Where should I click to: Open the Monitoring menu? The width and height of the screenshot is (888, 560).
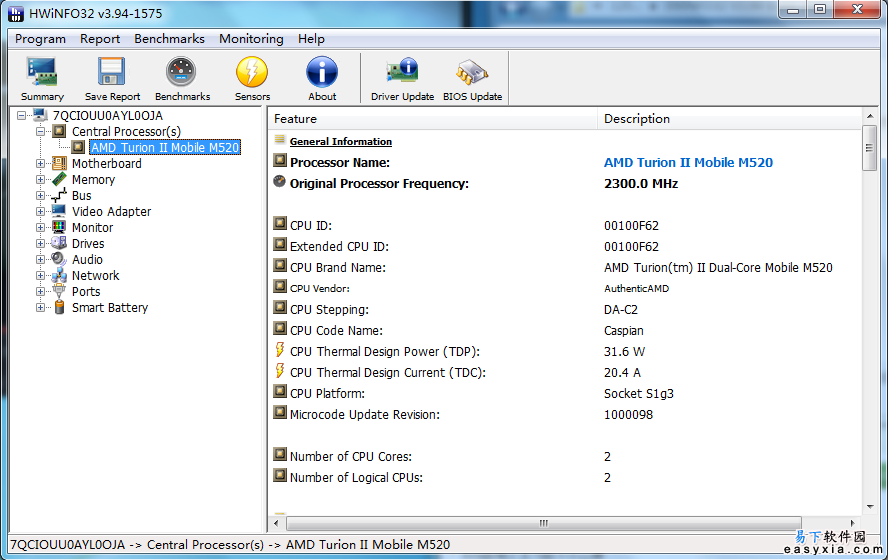pos(251,39)
